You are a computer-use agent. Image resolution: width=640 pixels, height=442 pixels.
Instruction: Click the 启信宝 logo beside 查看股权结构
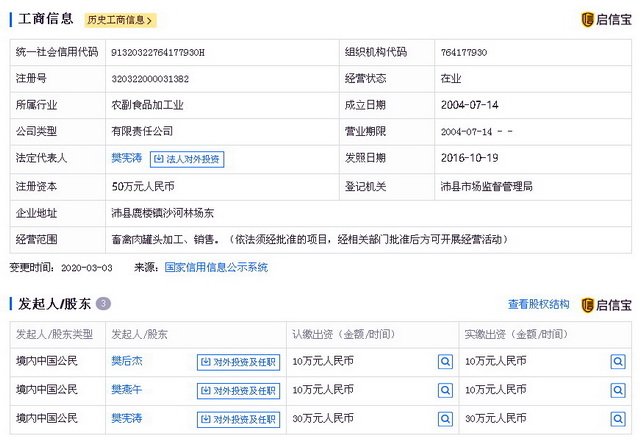pyautogui.click(x=607, y=304)
